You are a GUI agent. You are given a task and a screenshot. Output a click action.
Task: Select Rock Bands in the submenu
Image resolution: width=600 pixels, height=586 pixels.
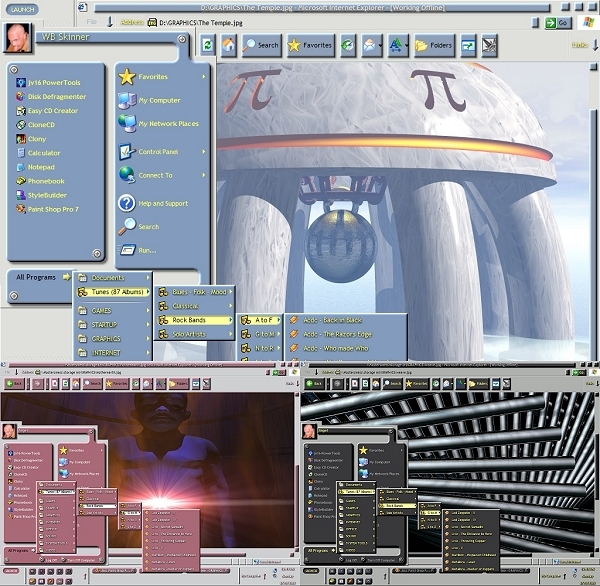click(x=196, y=320)
